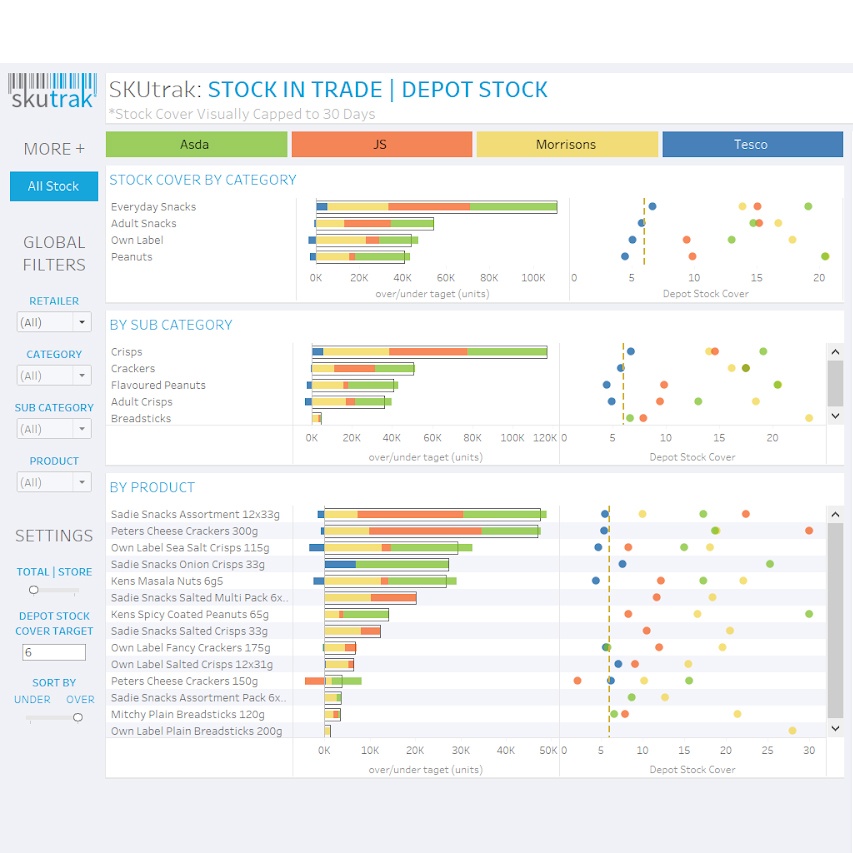Highlight the Morrisons retailer legend item
853x853 pixels.
[x=566, y=145]
